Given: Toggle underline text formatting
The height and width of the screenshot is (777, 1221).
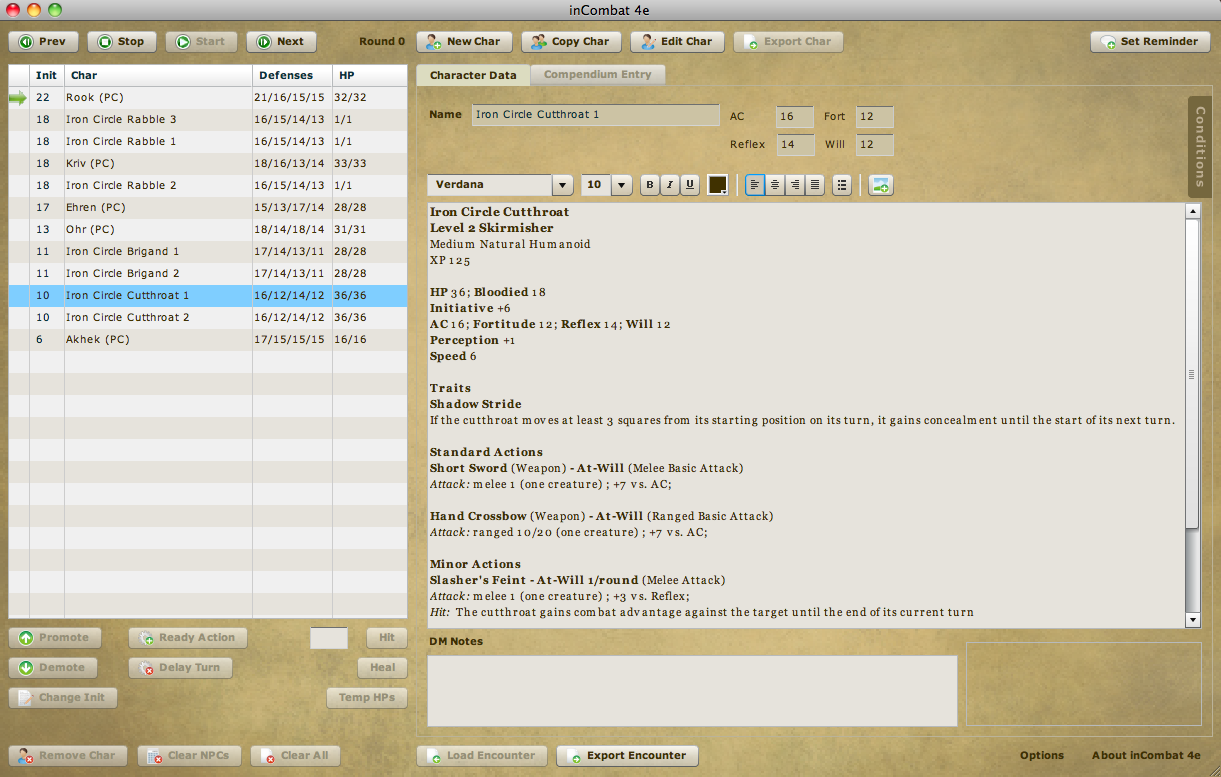Looking at the screenshot, I should [689, 185].
